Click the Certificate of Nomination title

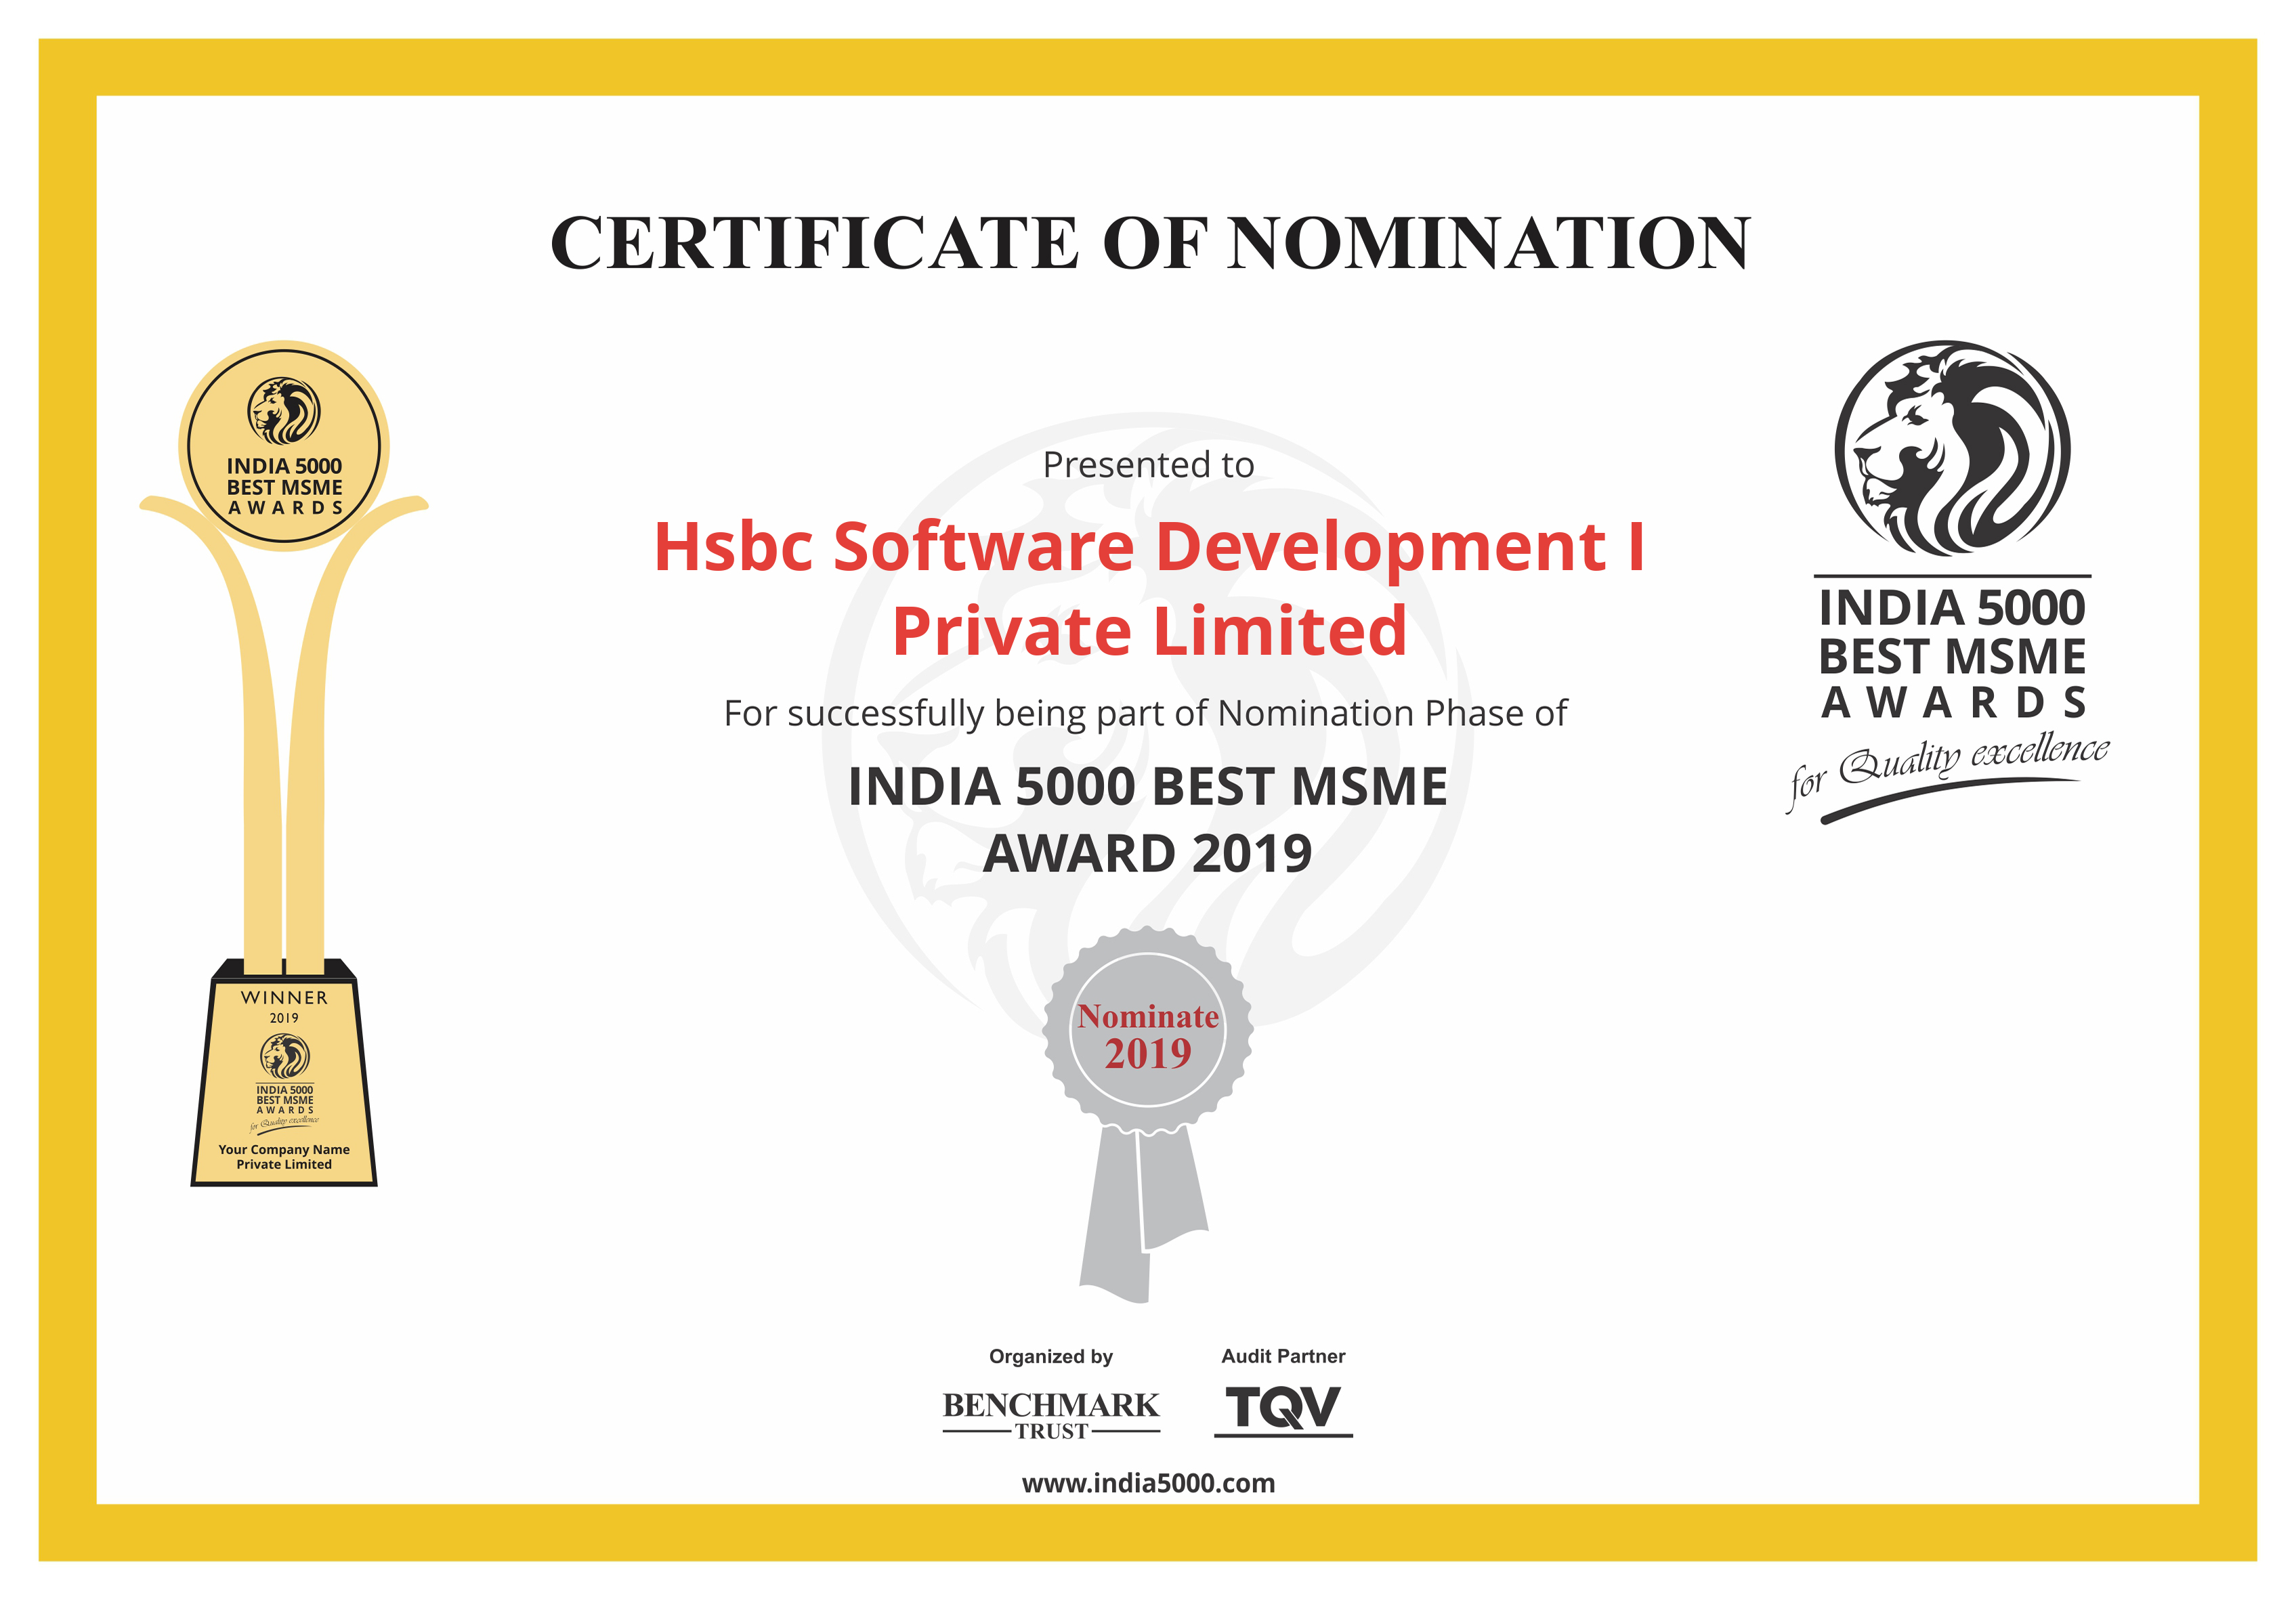click(1149, 243)
